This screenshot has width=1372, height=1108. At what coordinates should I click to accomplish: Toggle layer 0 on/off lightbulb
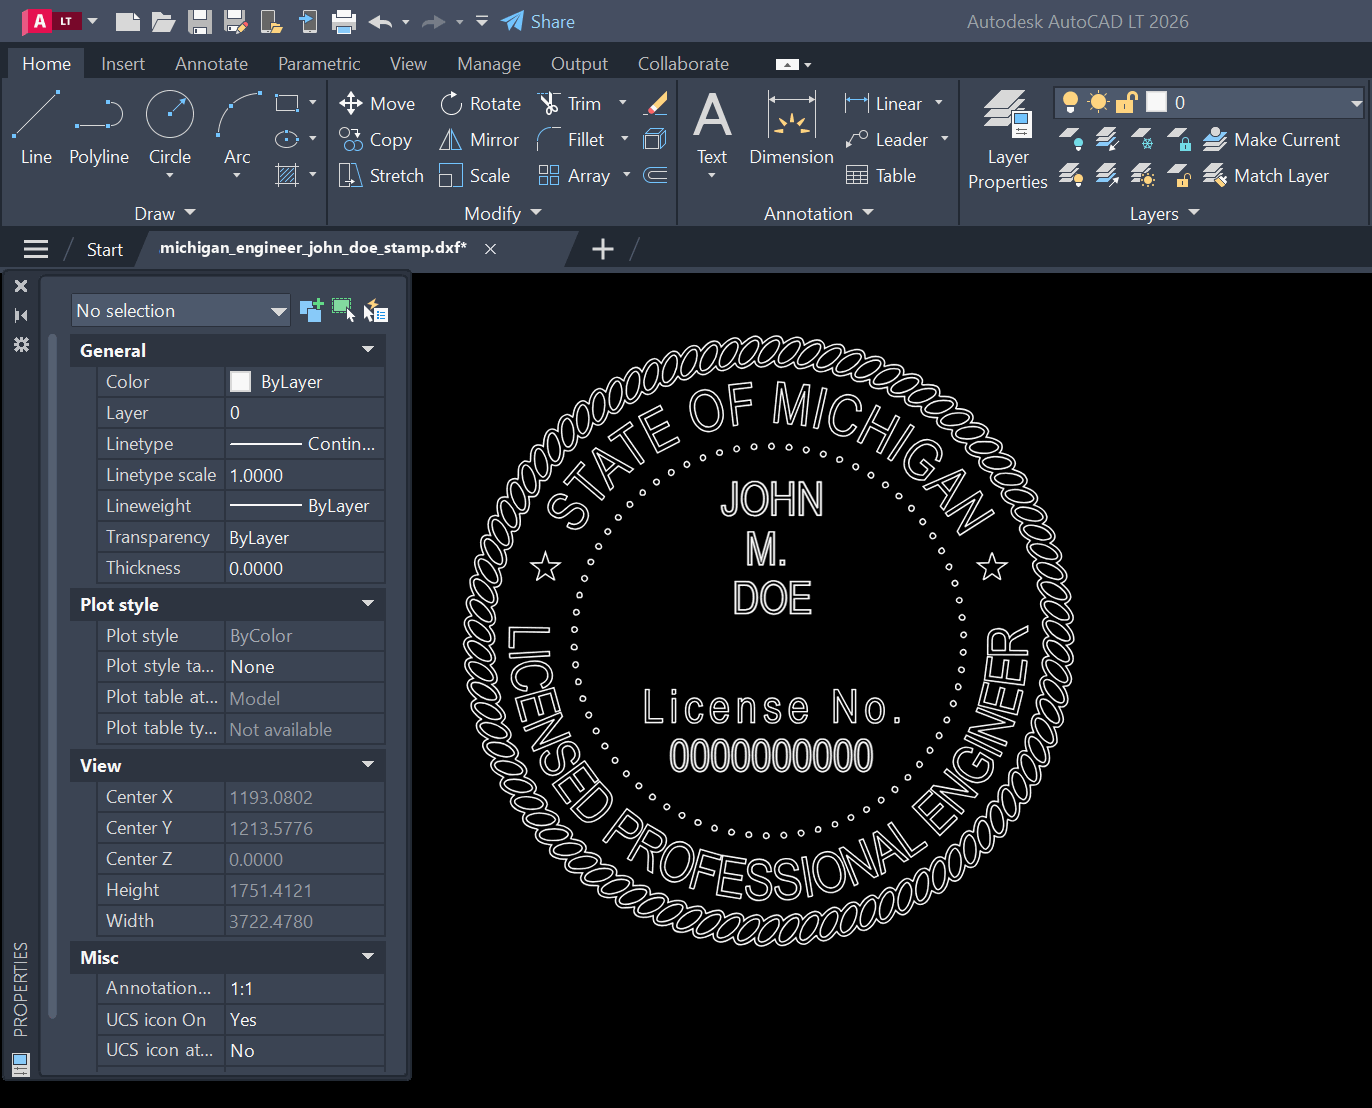pyautogui.click(x=1070, y=102)
